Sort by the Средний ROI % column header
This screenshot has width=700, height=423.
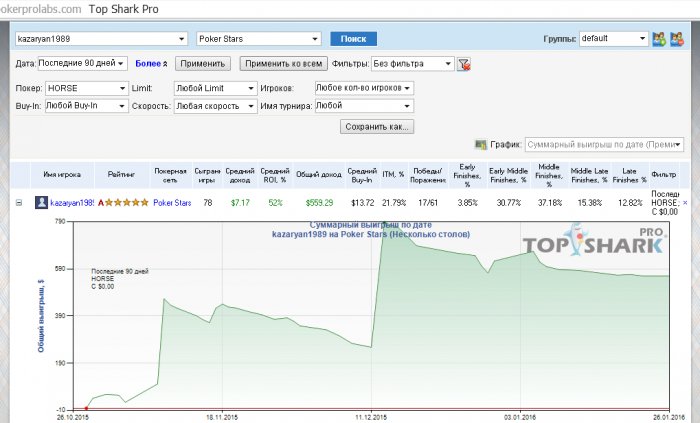tap(275, 175)
